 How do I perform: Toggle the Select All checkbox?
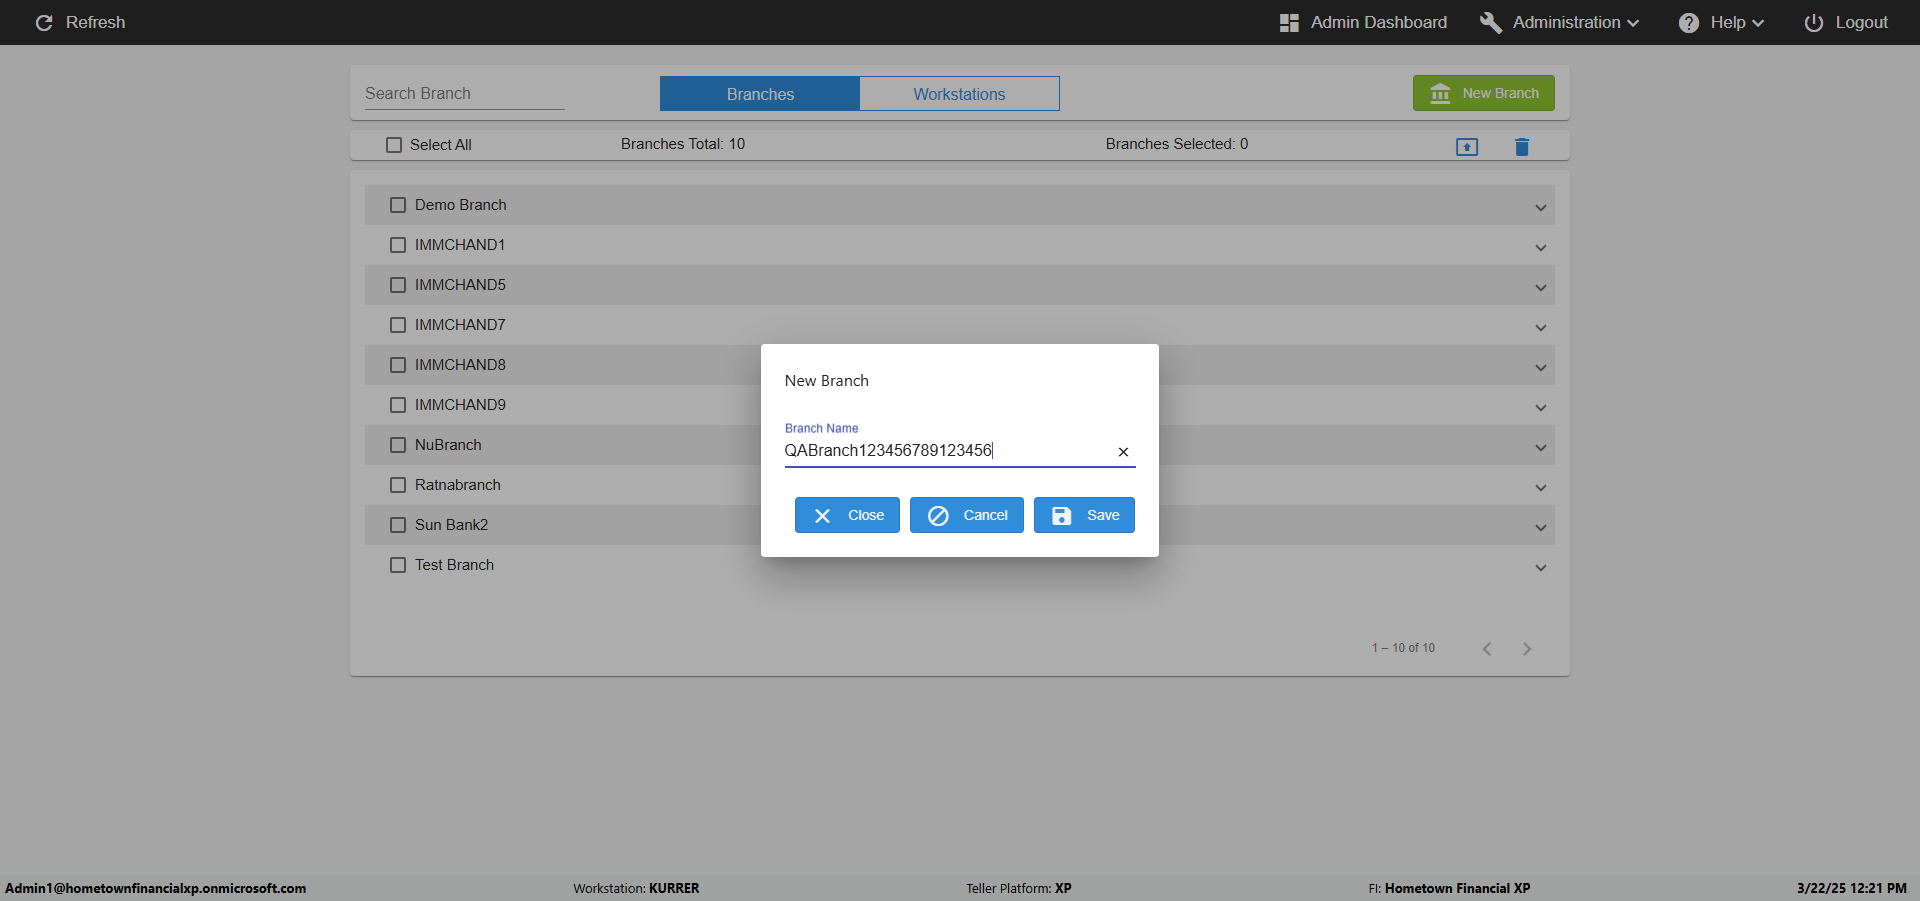pyautogui.click(x=394, y=145)
